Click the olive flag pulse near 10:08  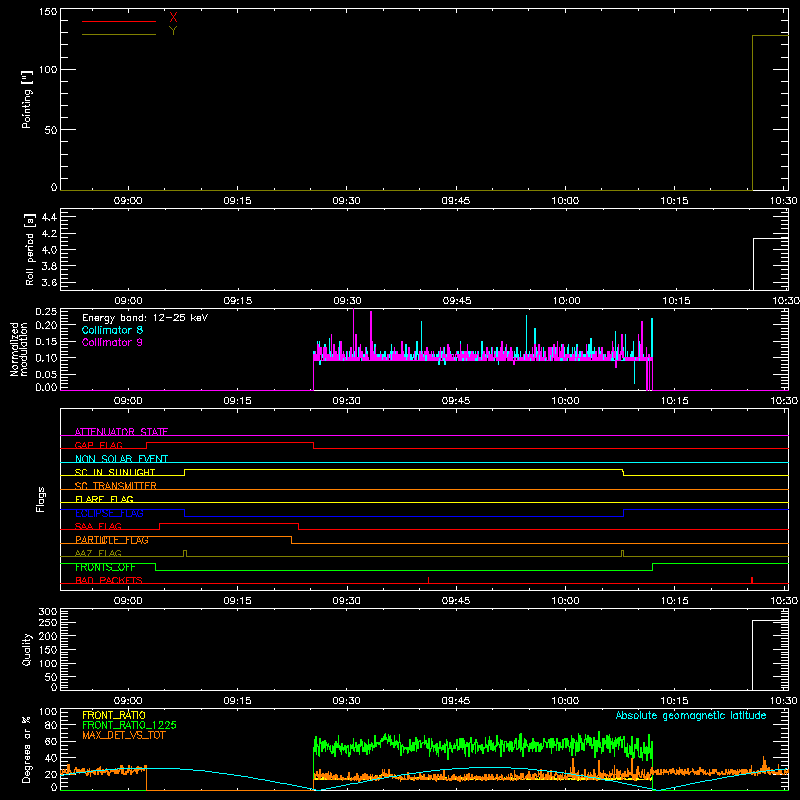coord(622,554)
